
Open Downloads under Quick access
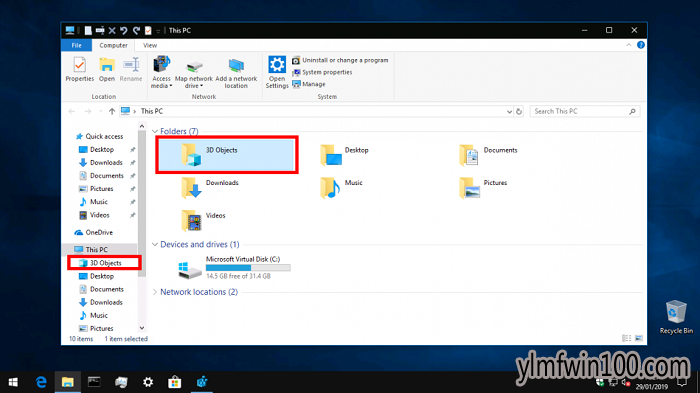click(106, 163)
